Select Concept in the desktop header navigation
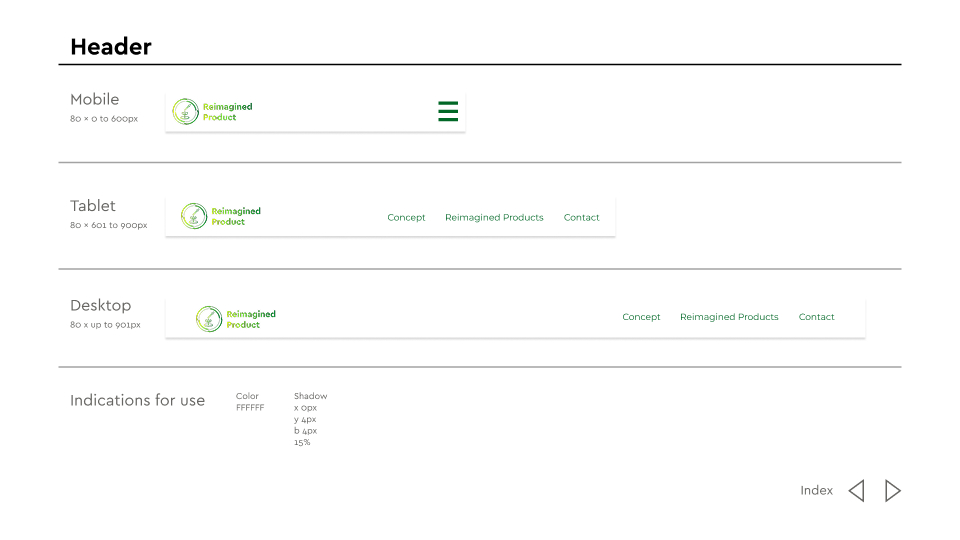 click(641, 317)
